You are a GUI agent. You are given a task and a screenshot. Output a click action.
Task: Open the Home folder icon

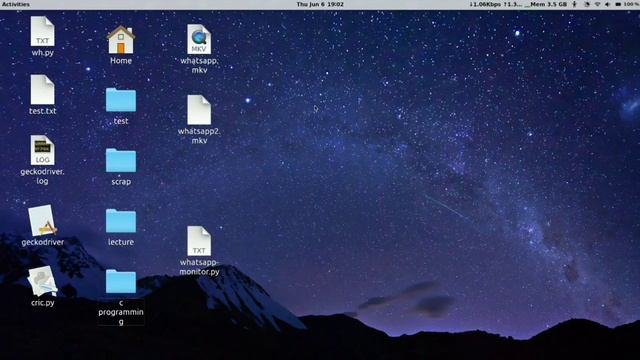[121, 40]
